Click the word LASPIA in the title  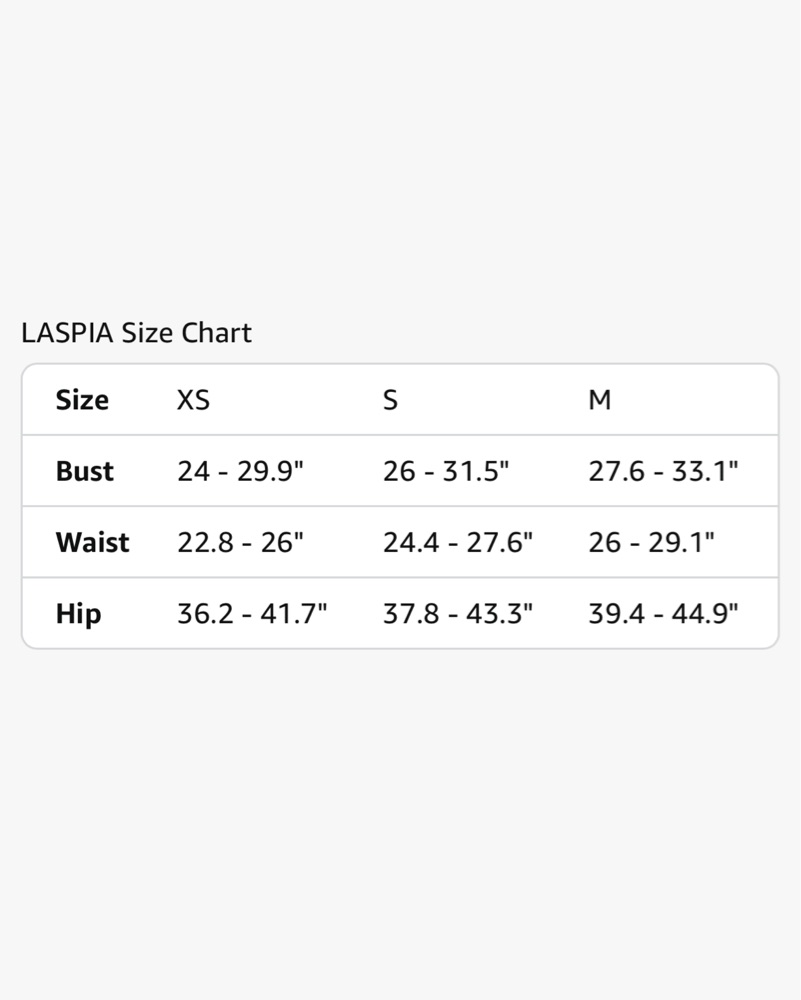coord(67,333)
